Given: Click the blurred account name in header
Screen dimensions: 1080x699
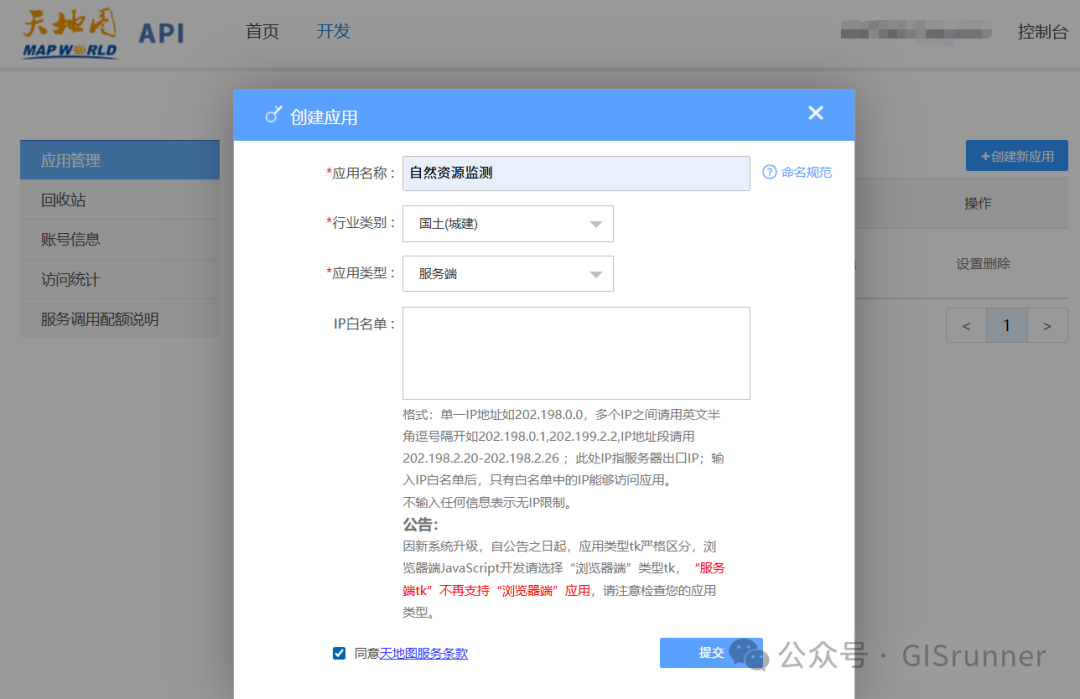Looking at the screenshot, I should 915,32.
